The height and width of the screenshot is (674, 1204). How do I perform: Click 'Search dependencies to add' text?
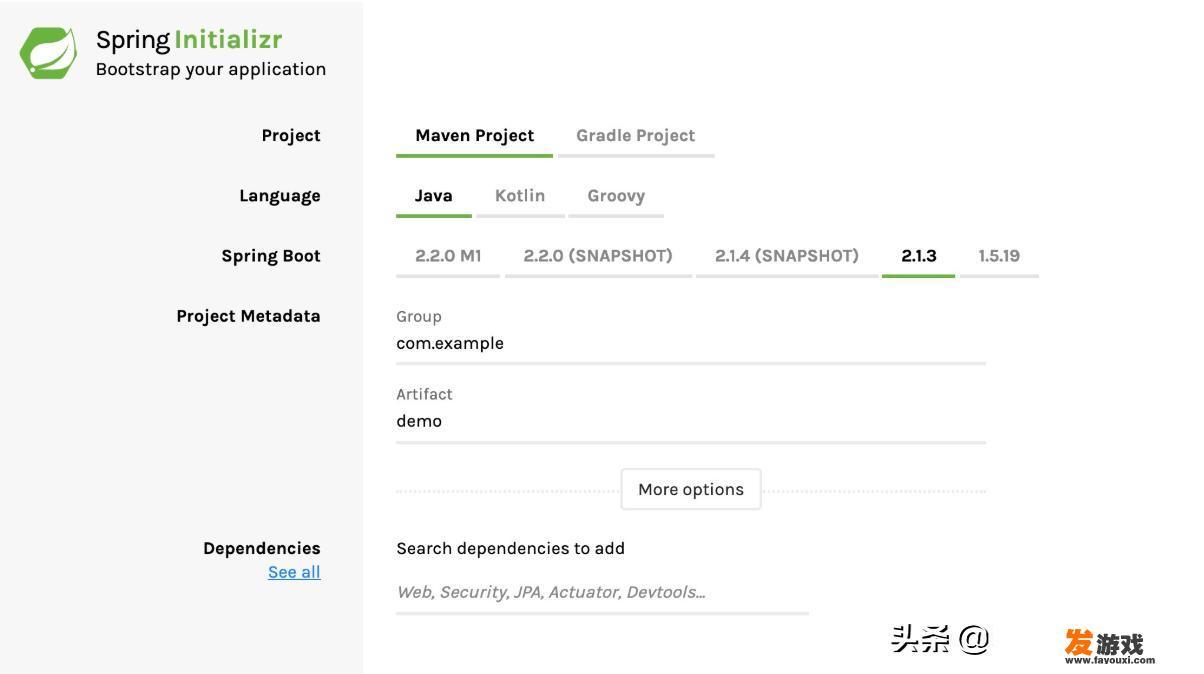(x=510, y=548)
